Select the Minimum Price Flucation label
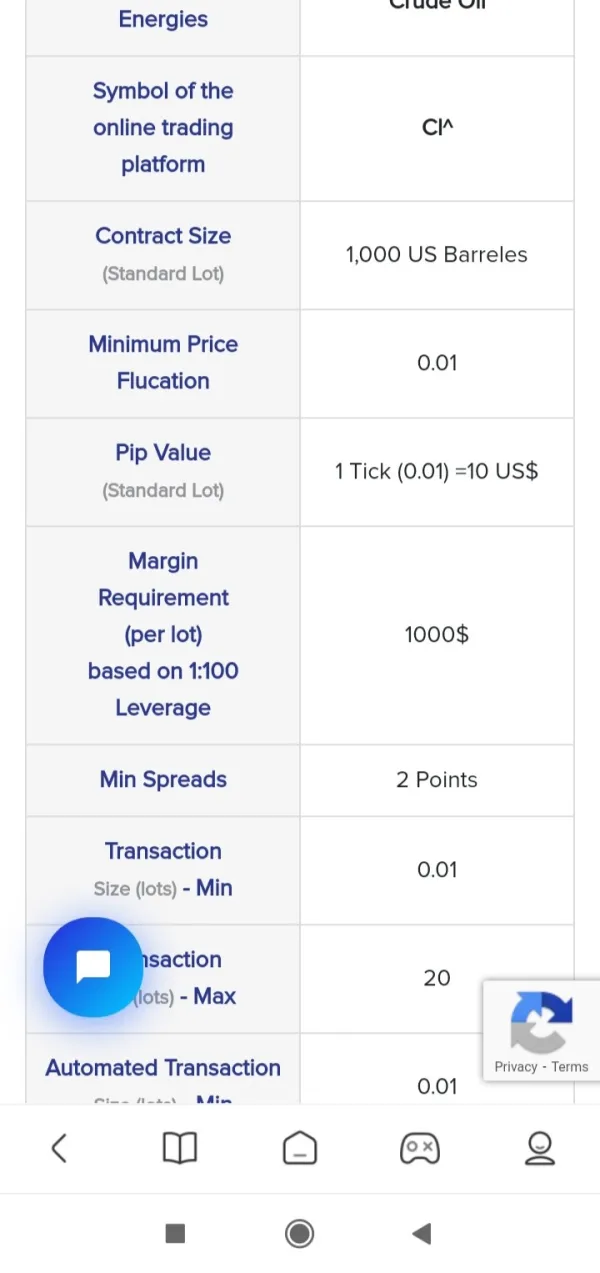Screen dimensions: 600x1273 (x=163, y=362)
